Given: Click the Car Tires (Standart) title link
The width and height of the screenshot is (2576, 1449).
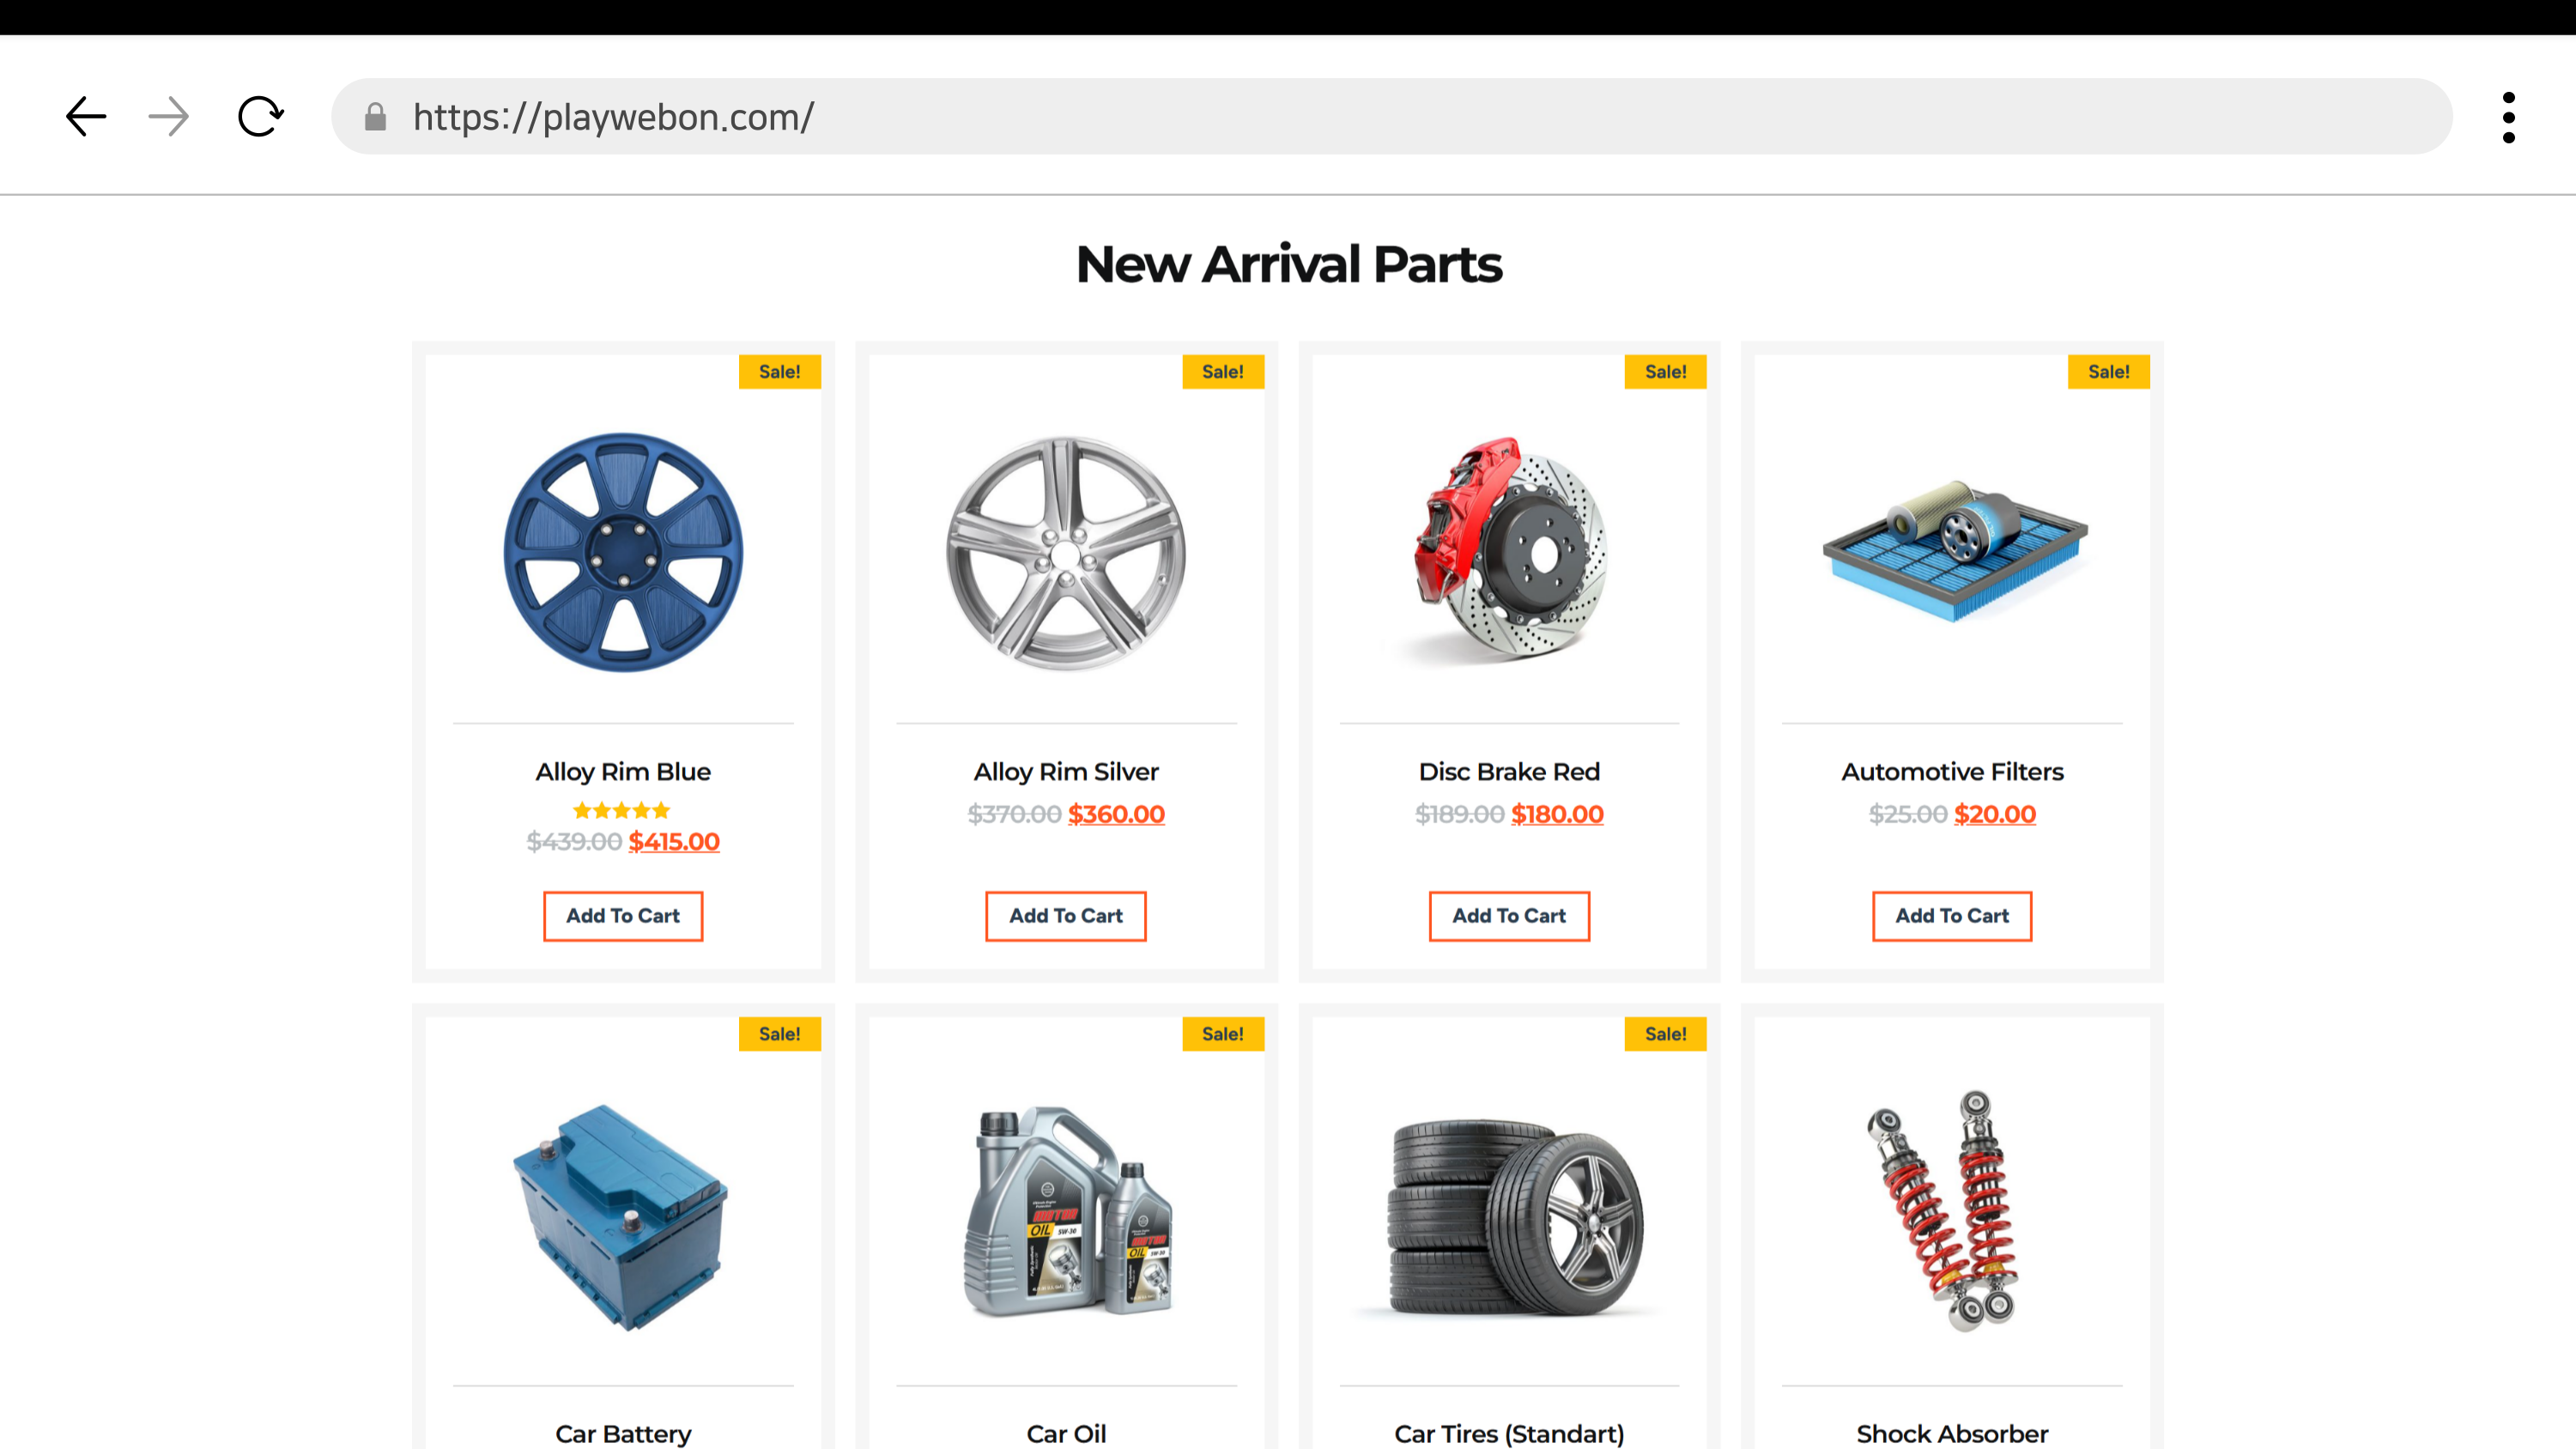Looking at the screenshot, I should (x=1508, y=1434).
